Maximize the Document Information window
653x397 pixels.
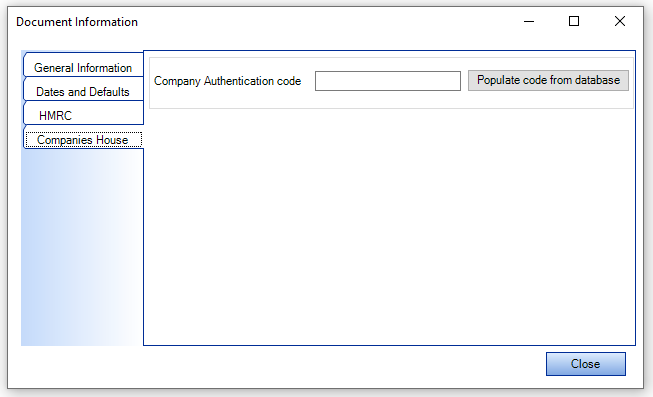click(x=574, y=21)
